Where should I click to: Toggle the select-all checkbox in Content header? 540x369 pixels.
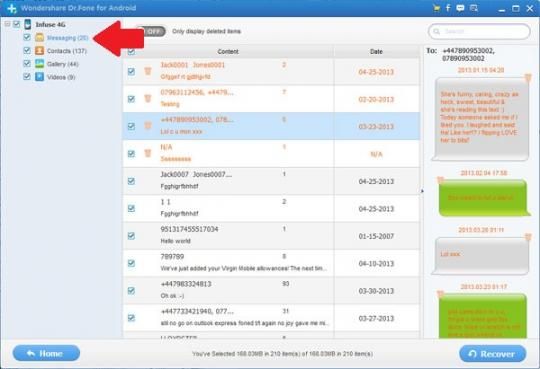click(x=131, y=52)
